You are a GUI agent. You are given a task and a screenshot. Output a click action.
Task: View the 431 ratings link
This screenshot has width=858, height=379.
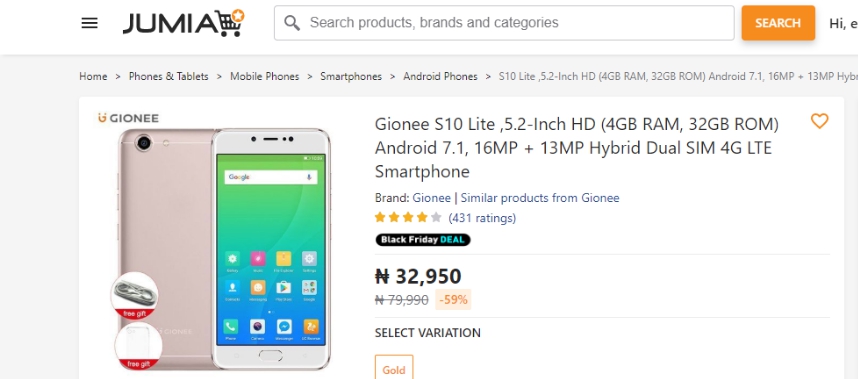coord(482,218)
